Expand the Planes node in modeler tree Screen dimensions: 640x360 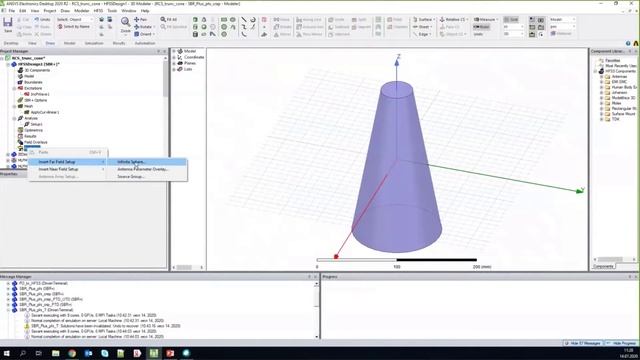(174, 63)
